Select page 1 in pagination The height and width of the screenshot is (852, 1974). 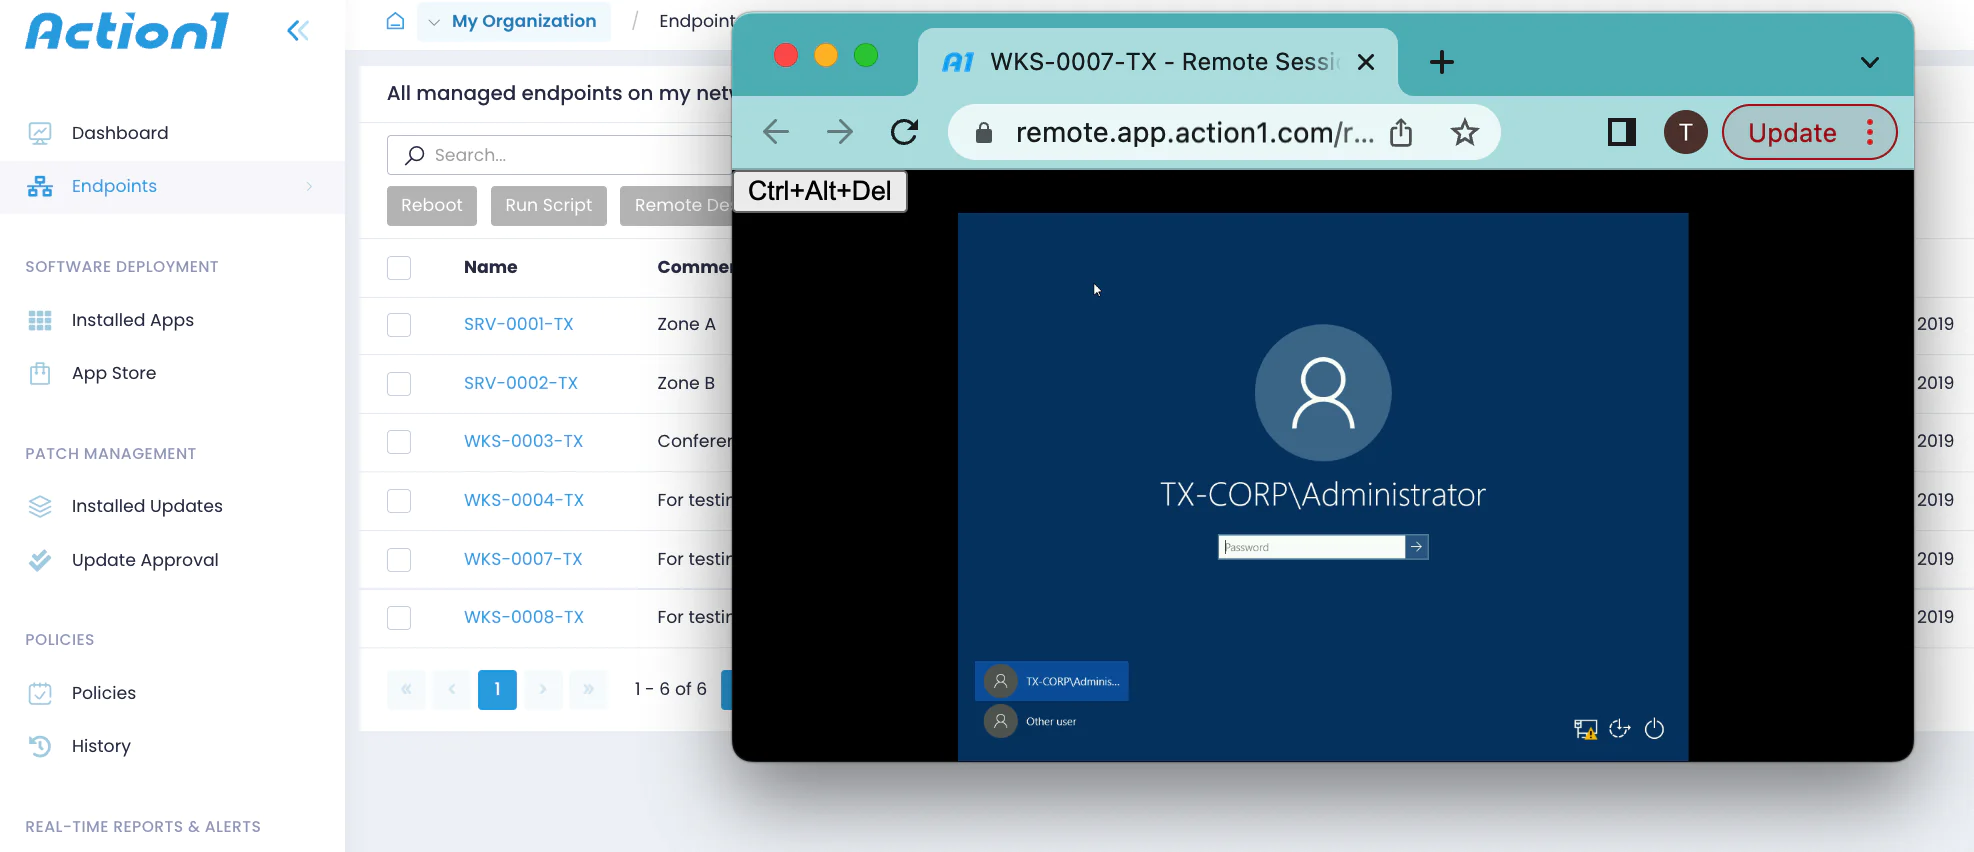pyautogui.click(x=497, y=689)
